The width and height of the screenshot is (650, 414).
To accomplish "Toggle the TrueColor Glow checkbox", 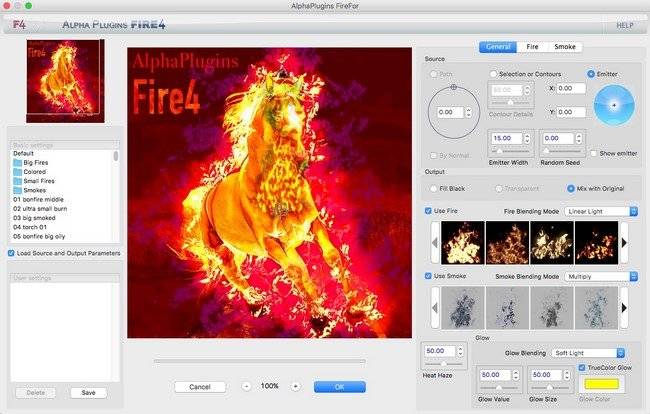I will click(582, 368).
